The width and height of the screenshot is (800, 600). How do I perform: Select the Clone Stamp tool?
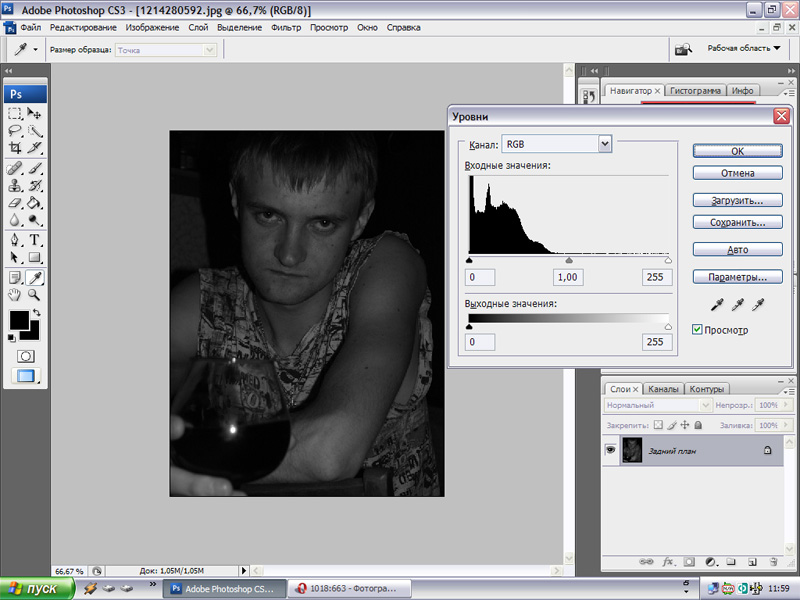15,185
